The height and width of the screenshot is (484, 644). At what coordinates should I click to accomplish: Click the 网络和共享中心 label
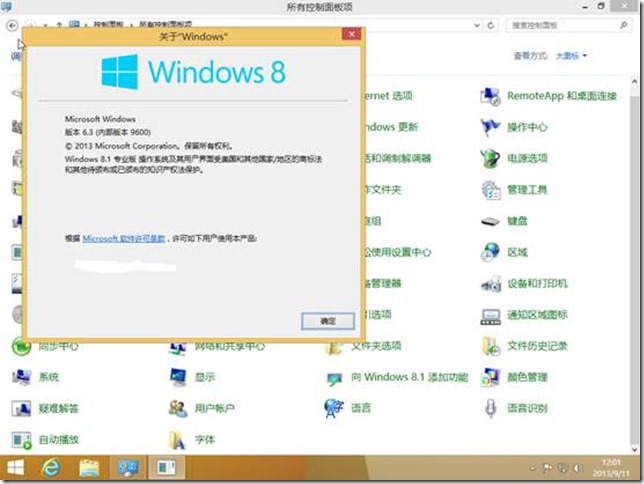230,346
